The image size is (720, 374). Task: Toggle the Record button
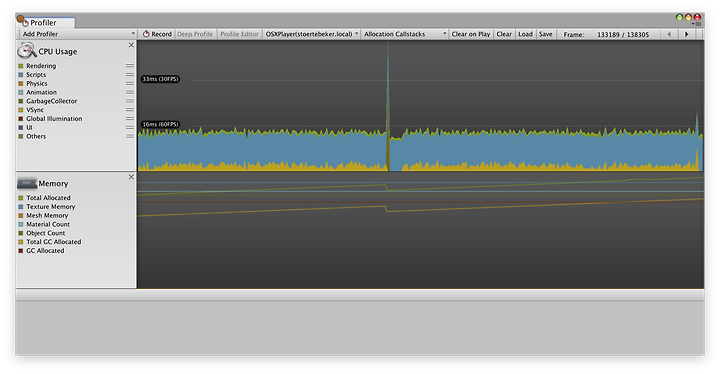157,34
